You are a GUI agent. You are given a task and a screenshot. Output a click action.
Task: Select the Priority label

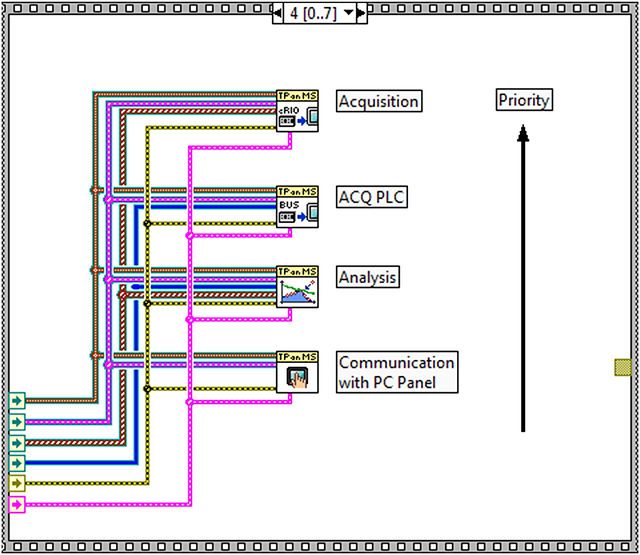(x=524, y=100)
